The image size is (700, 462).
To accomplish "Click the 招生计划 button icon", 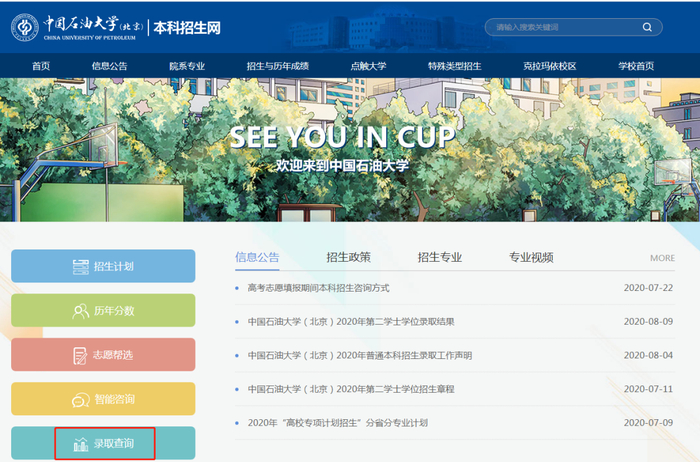I will [x=81, y=266].
